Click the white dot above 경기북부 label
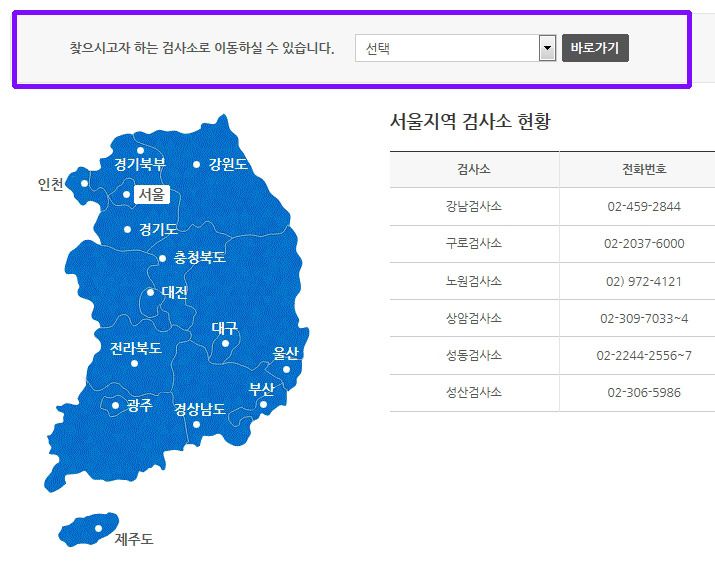 click(140, 150)
